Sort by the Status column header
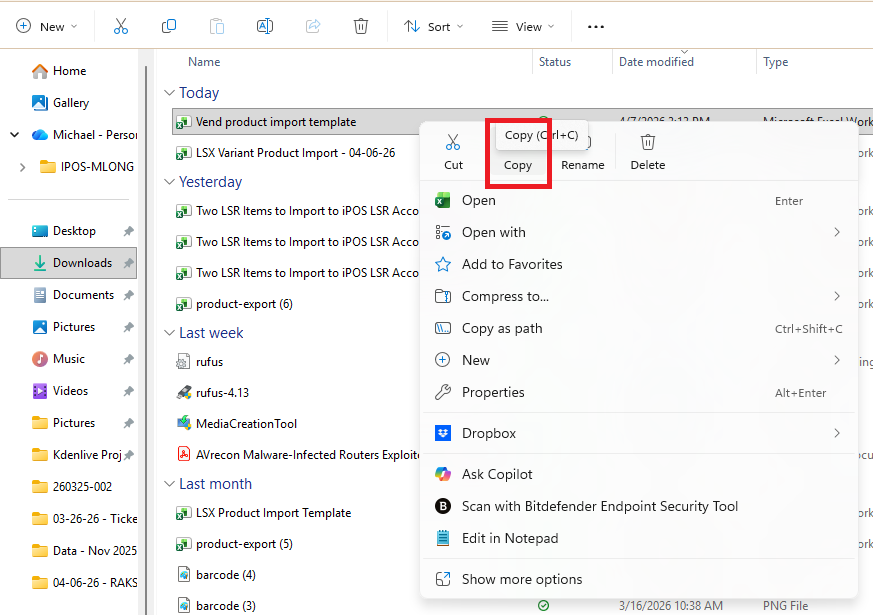This screenshot has height=615, width=873. [555, 62]
